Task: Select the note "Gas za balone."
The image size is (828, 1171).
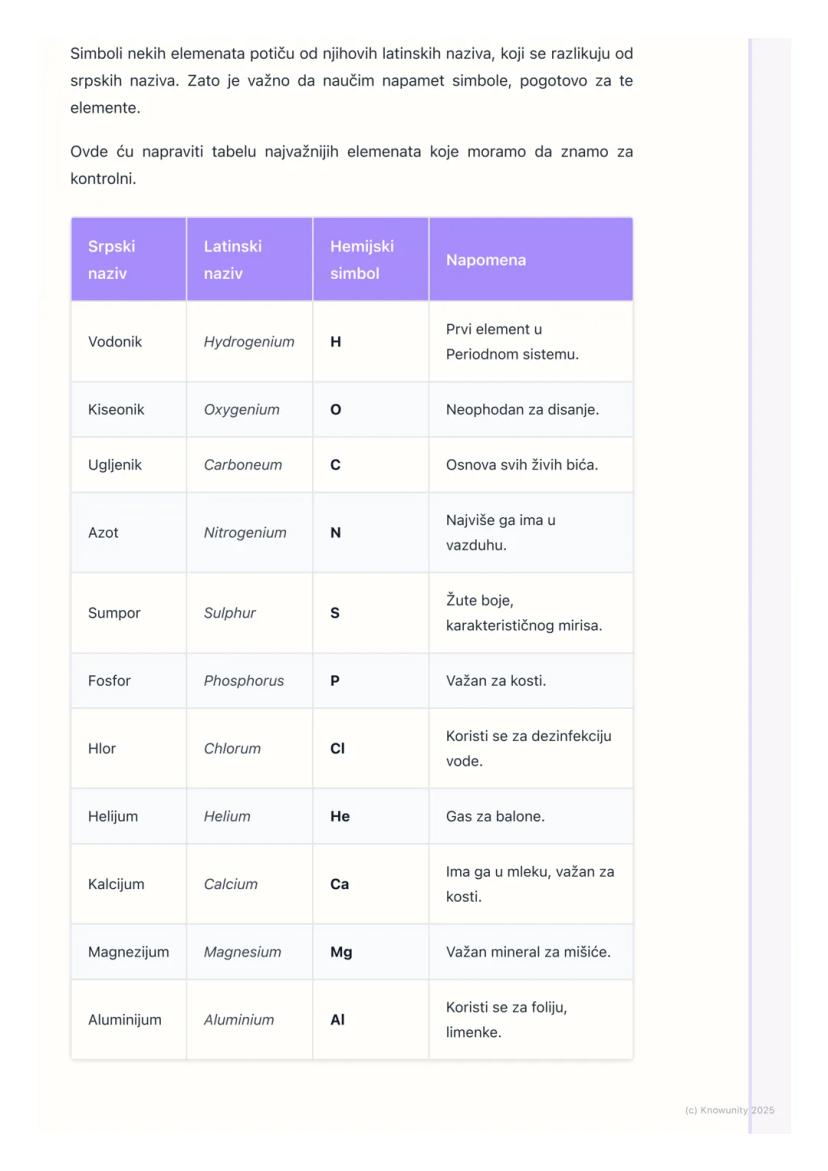Action: tap(495, 817)
